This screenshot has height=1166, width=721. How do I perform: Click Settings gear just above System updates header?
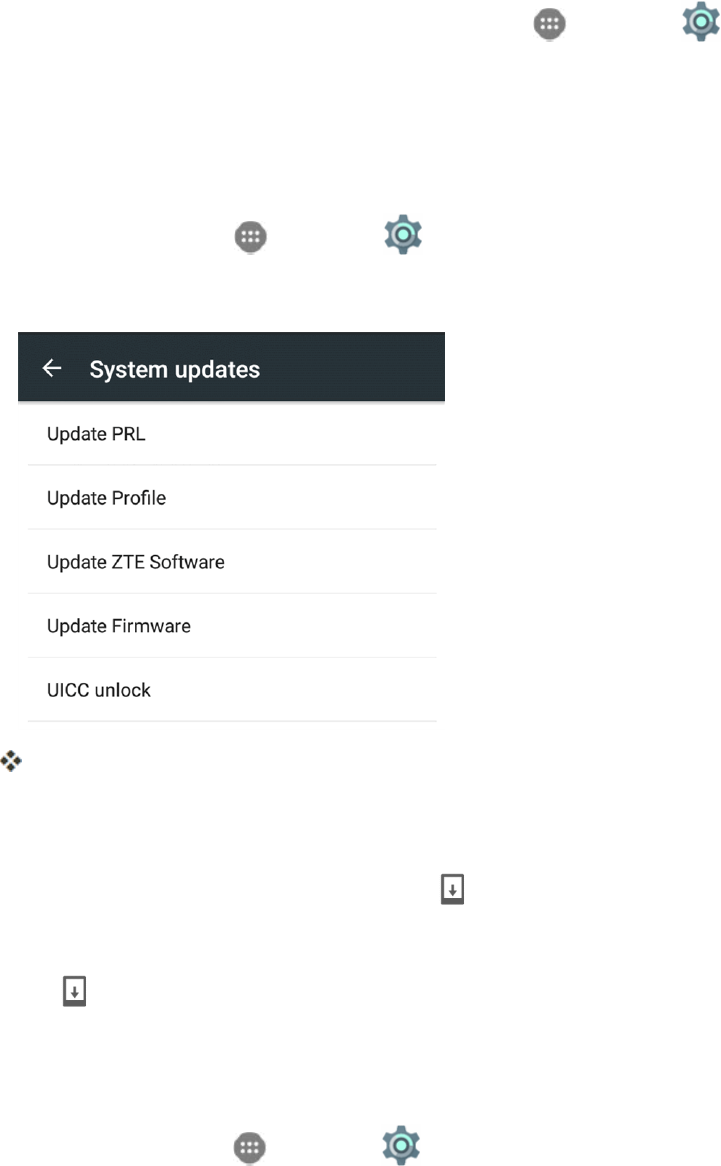click(x=403, y=234)
